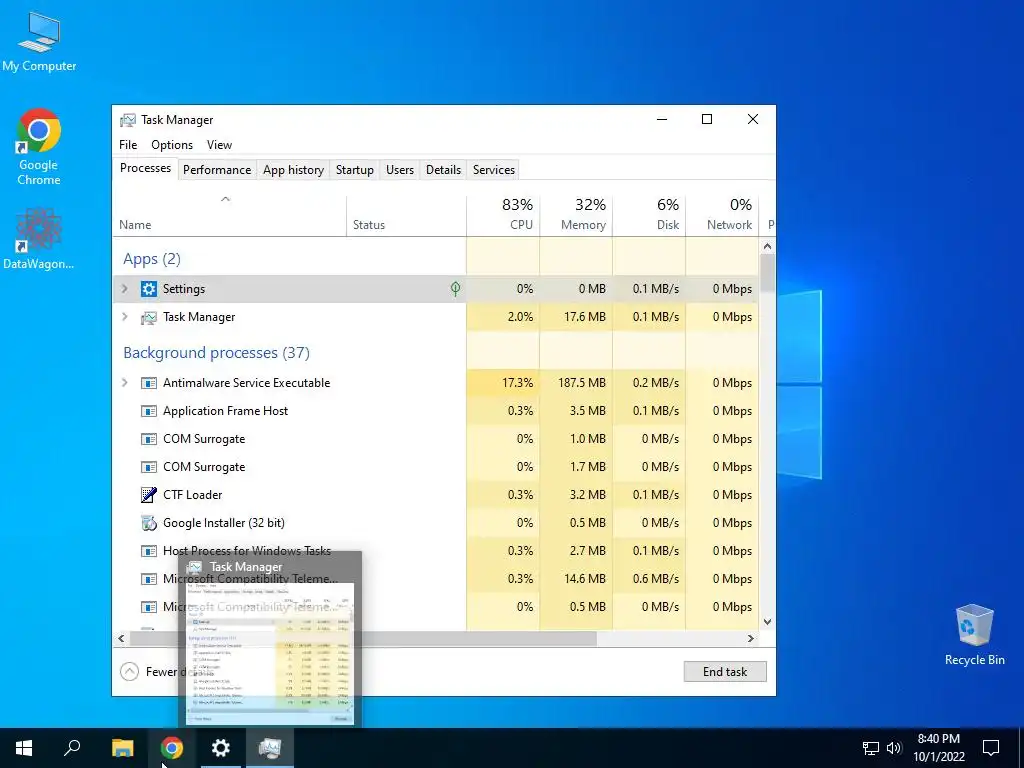1024x768 pixels.
Task: Expand the Settings app row
Action: pyautogui.click(x=125, y=289)
